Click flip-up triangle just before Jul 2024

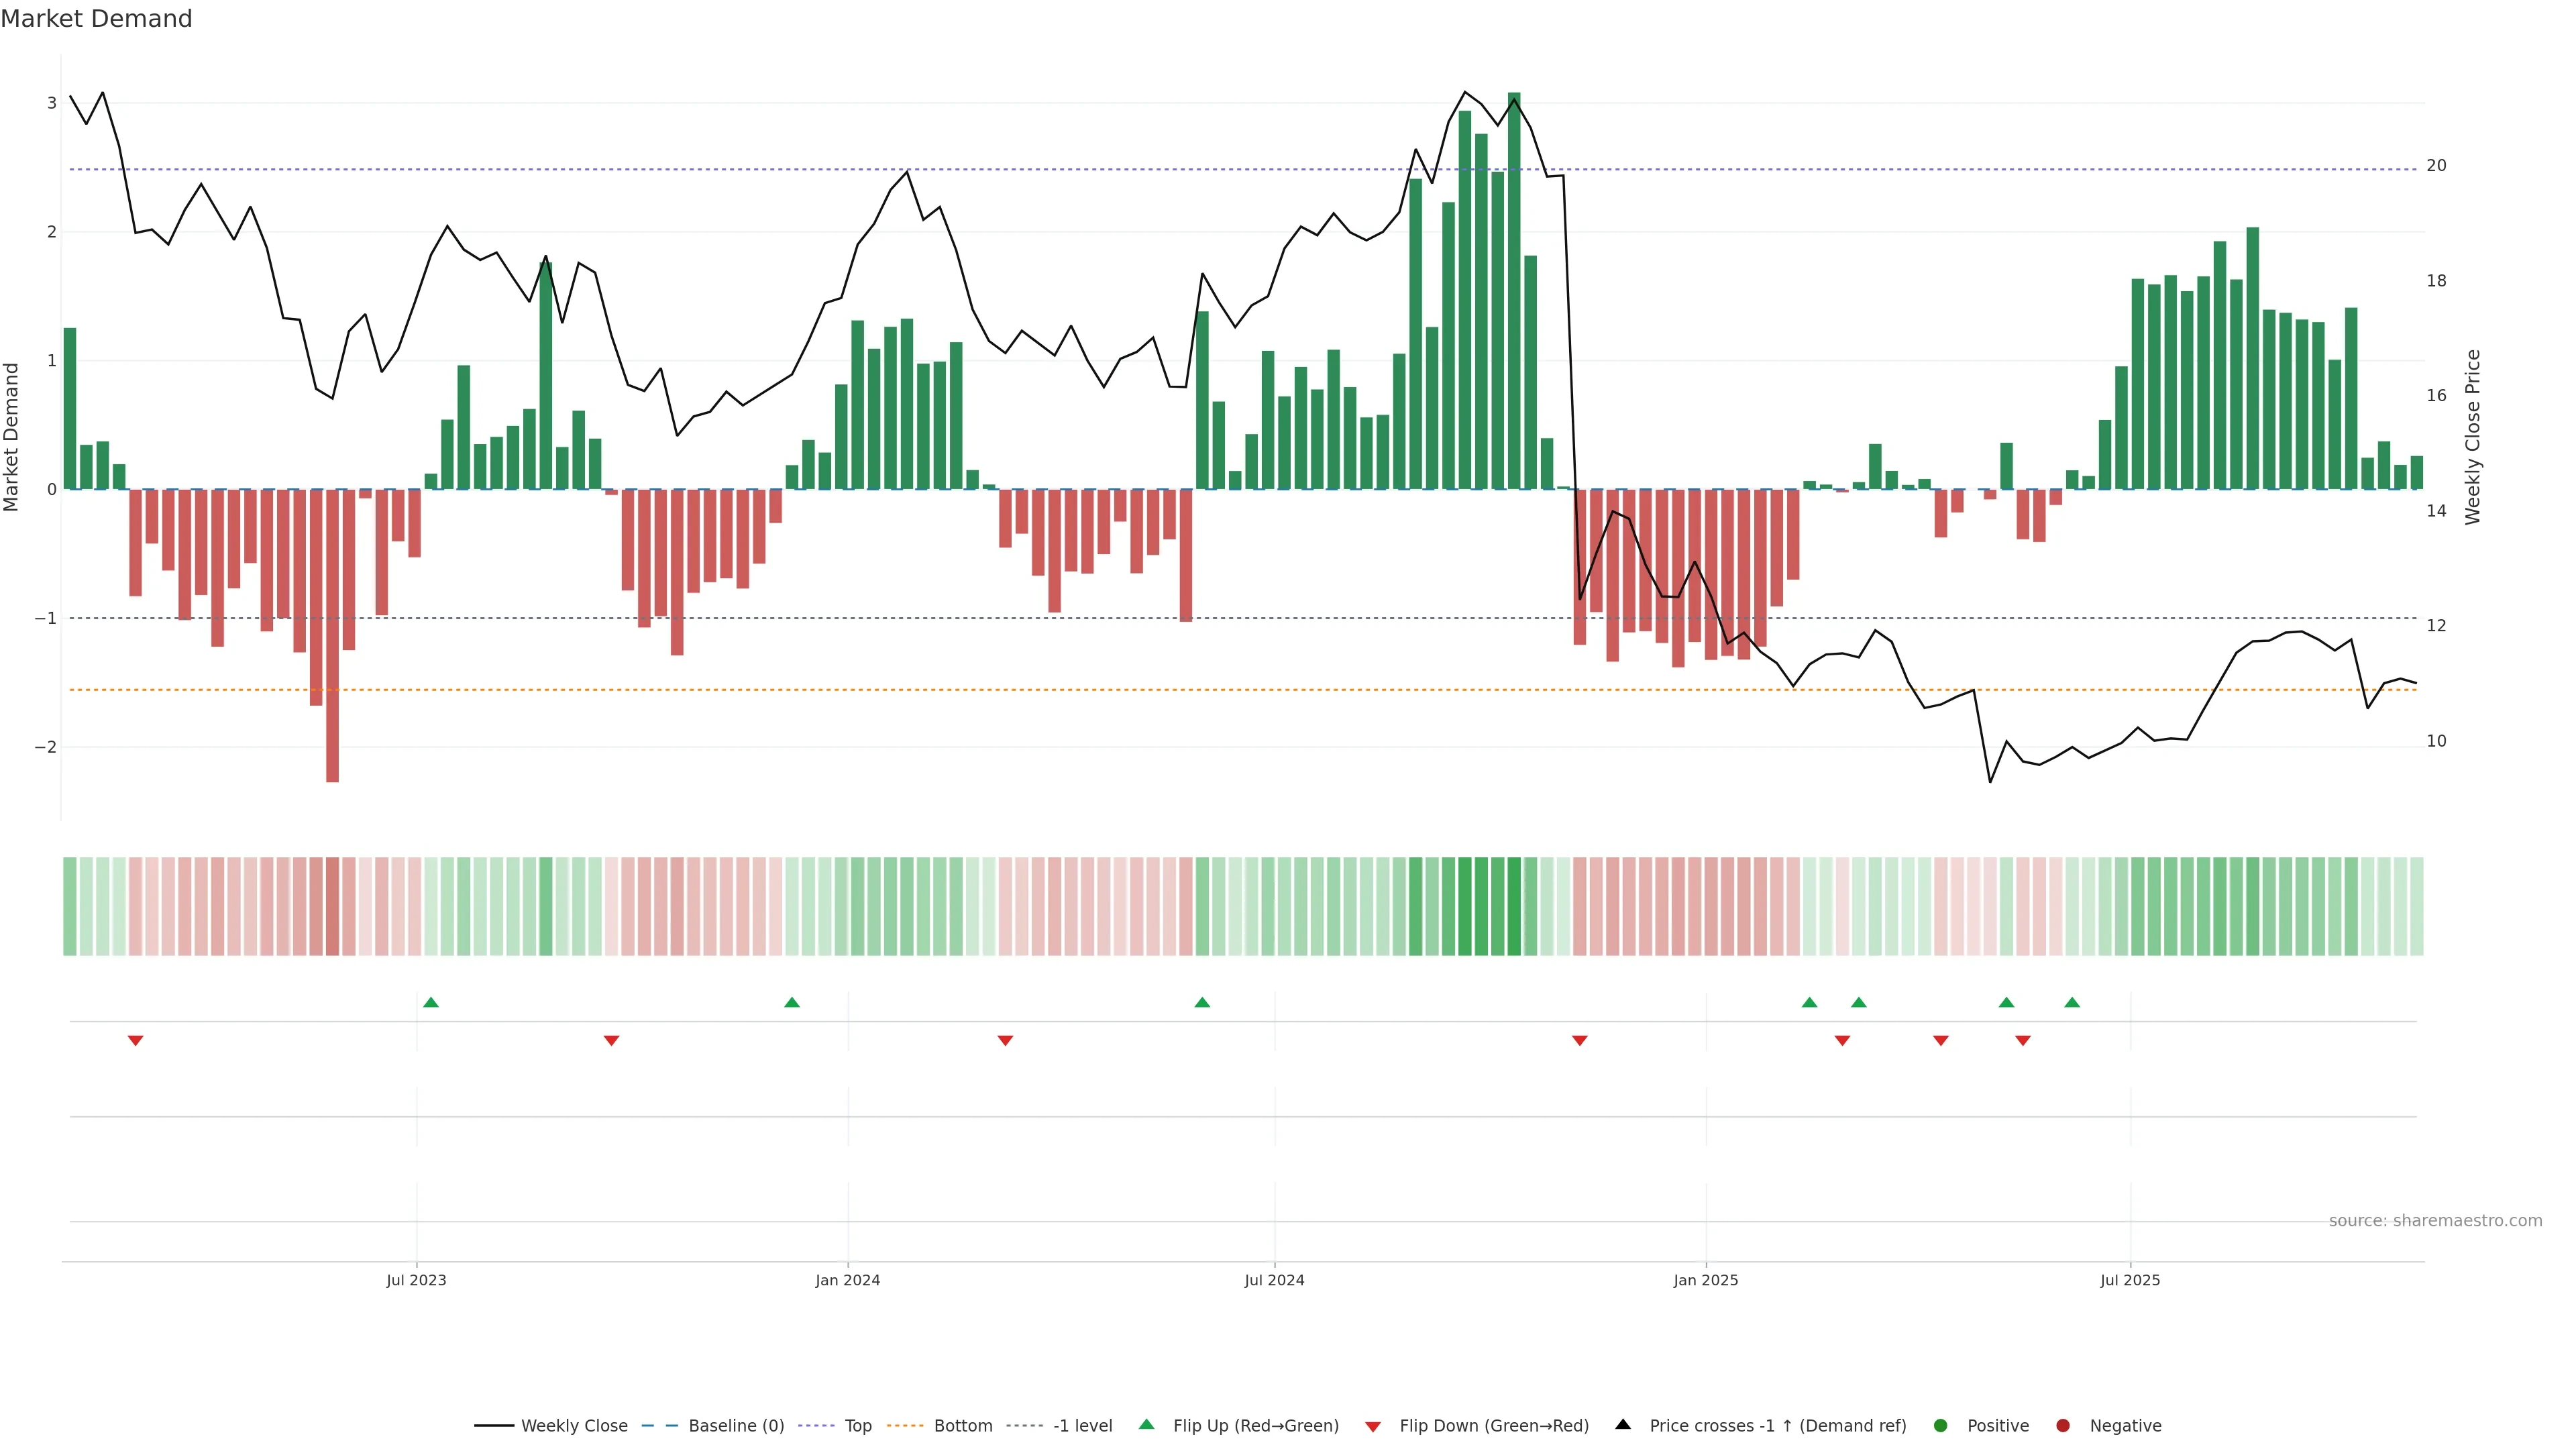click(x=1202, y=1002)
